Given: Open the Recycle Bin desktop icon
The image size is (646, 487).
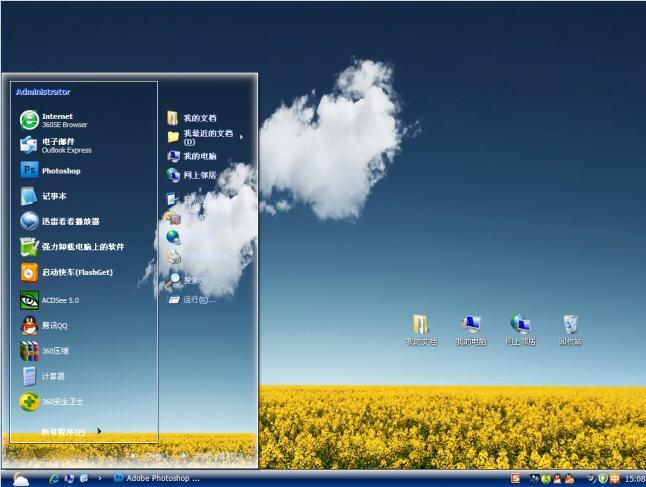Looking at the screenshot, I should coord(571,330).
